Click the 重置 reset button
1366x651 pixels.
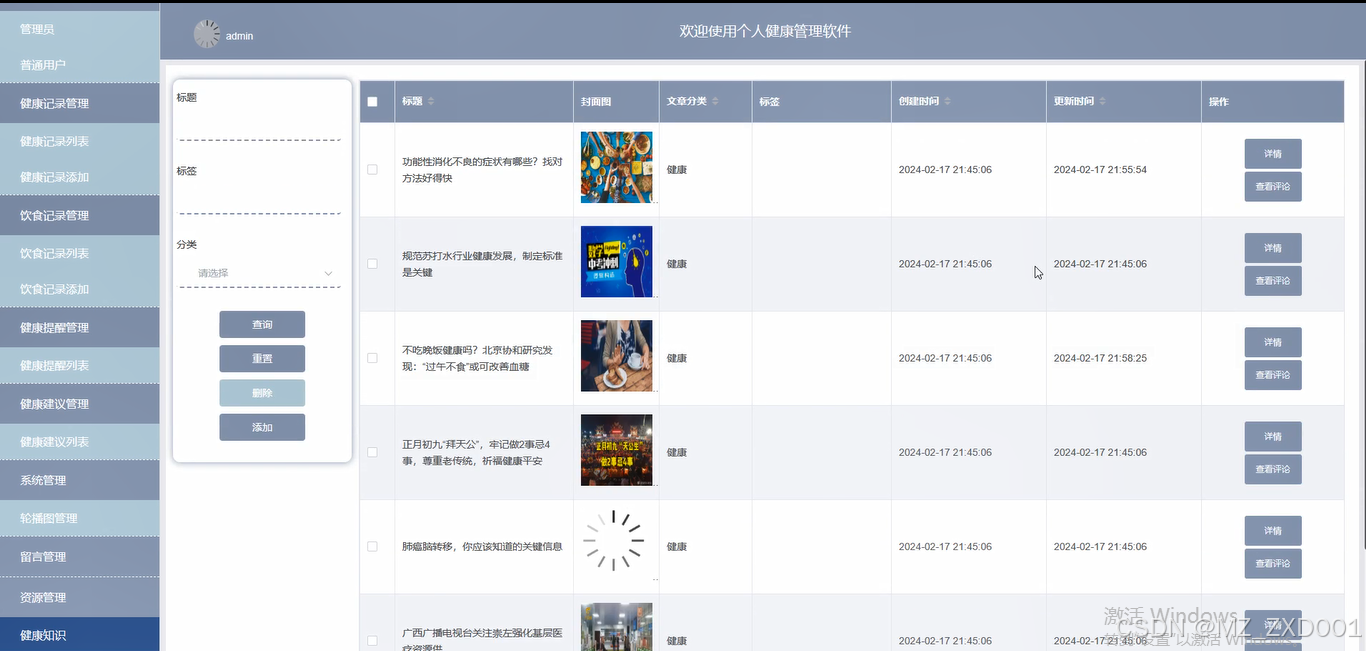point(262,359)
